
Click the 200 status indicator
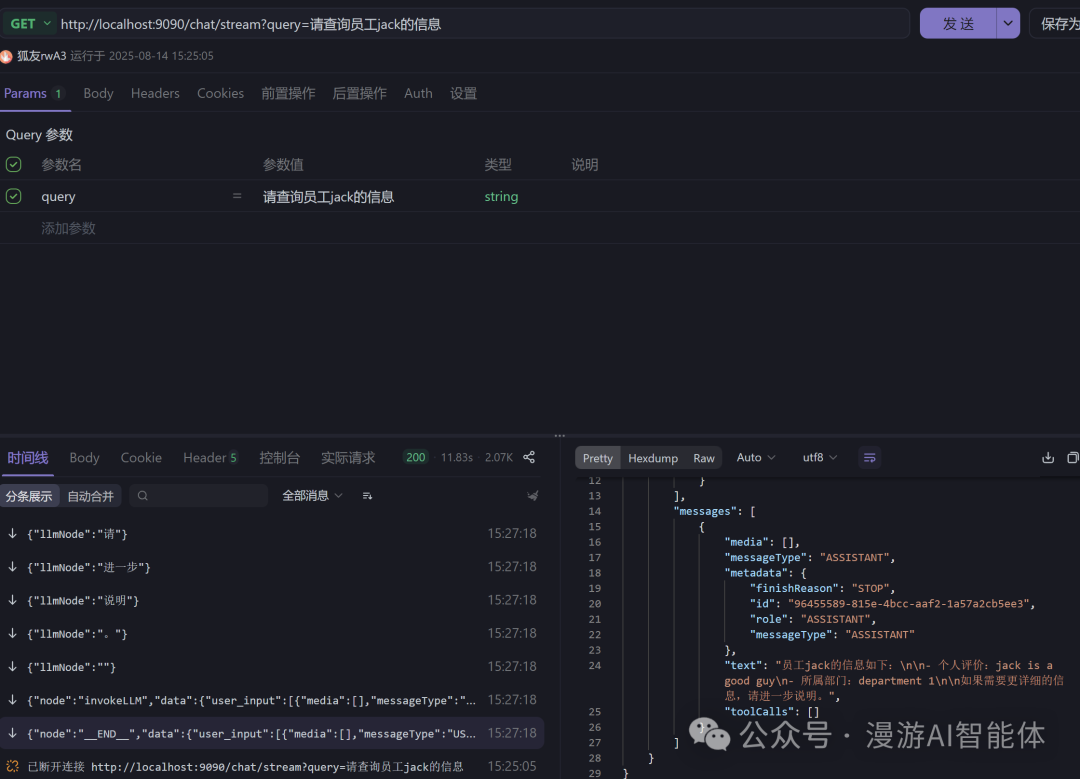point(415,457)
